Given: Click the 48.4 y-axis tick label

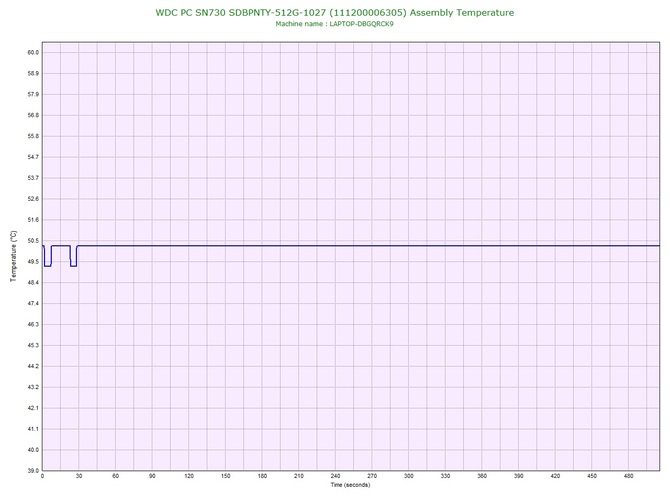Looking at the screenshot, I should (x=33, y=283).
